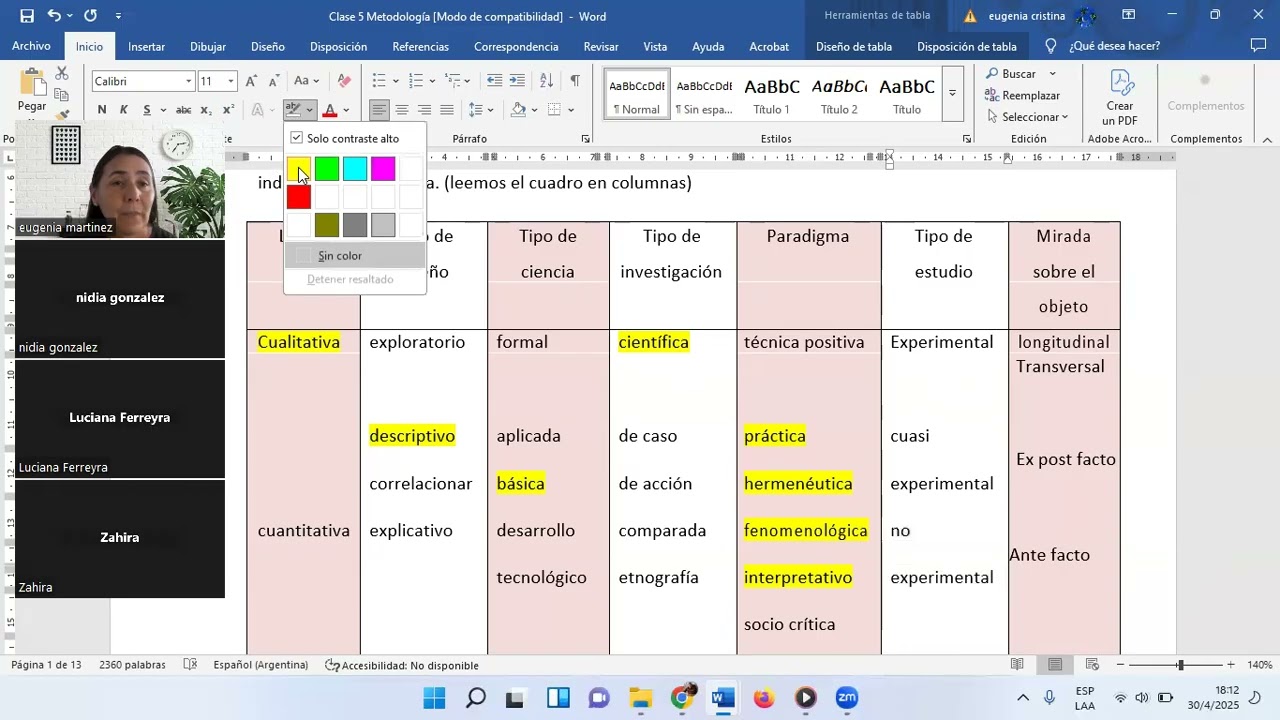This screenshot has height=720, width=1280.
Task: Choose 'Sin color' in highlight menu
Action: [355, 256]
